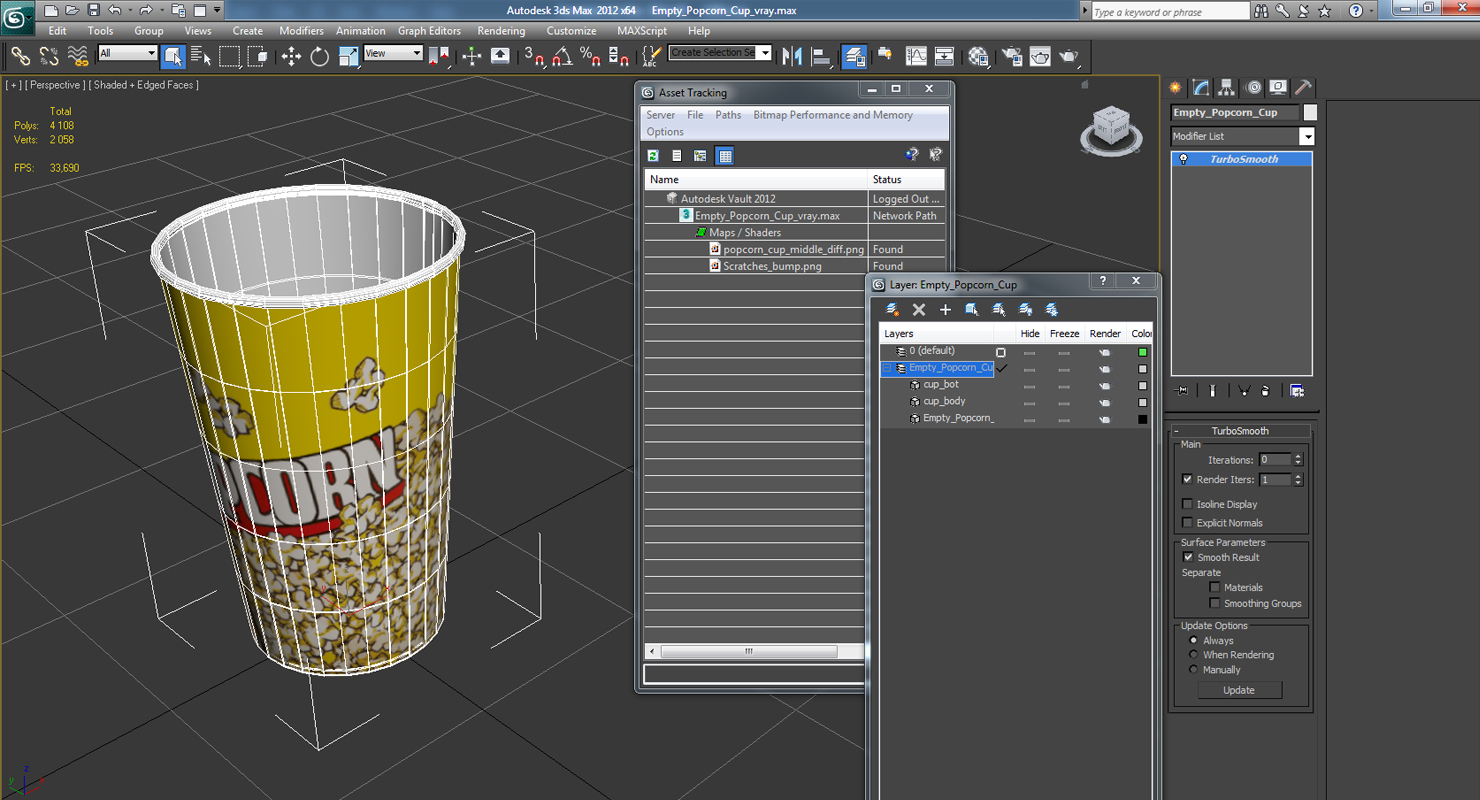Adjust Render Iters spinner arrows

1298,480
